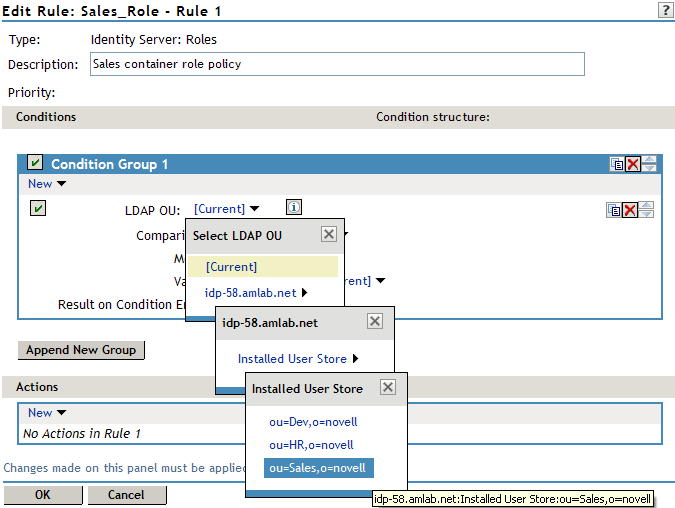The height and width of the screenshot is (508, 675).
Task: Toggle the Condition Group 1 checkbox
Action: 35,163
